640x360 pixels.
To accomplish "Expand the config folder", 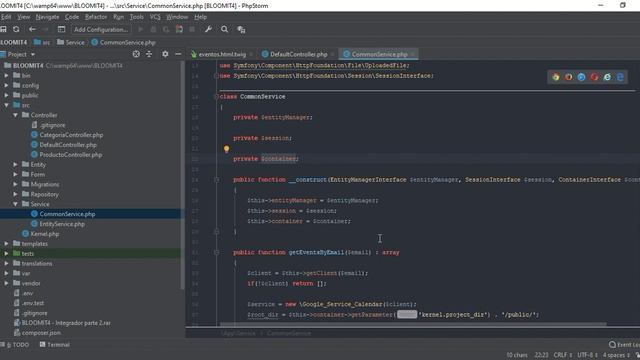I will click(7, 85).
